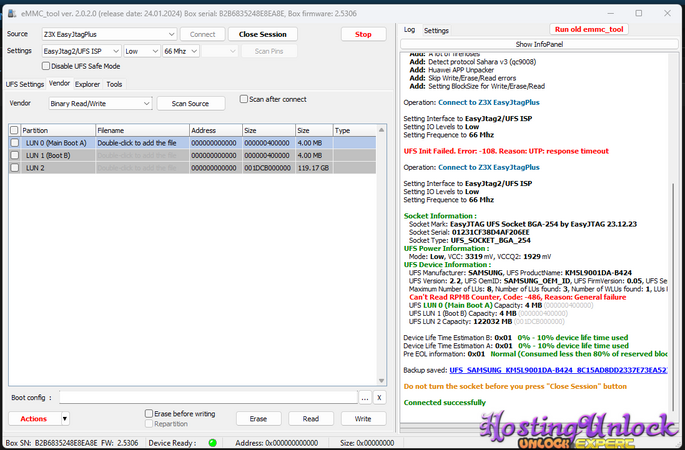This screenshot has width=685, height=450.
Task: Switch to the Explorer tab
Action: [87, 84]
